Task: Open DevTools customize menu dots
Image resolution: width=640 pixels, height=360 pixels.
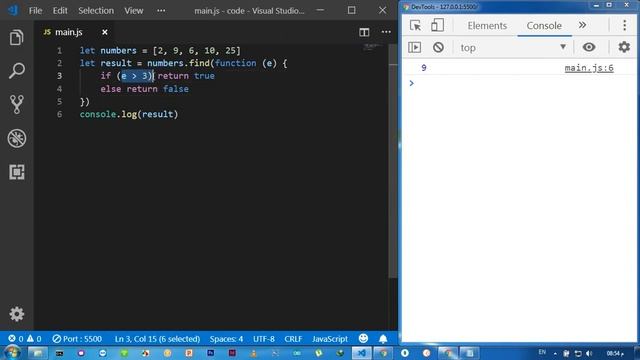Action: click(624, 25)
